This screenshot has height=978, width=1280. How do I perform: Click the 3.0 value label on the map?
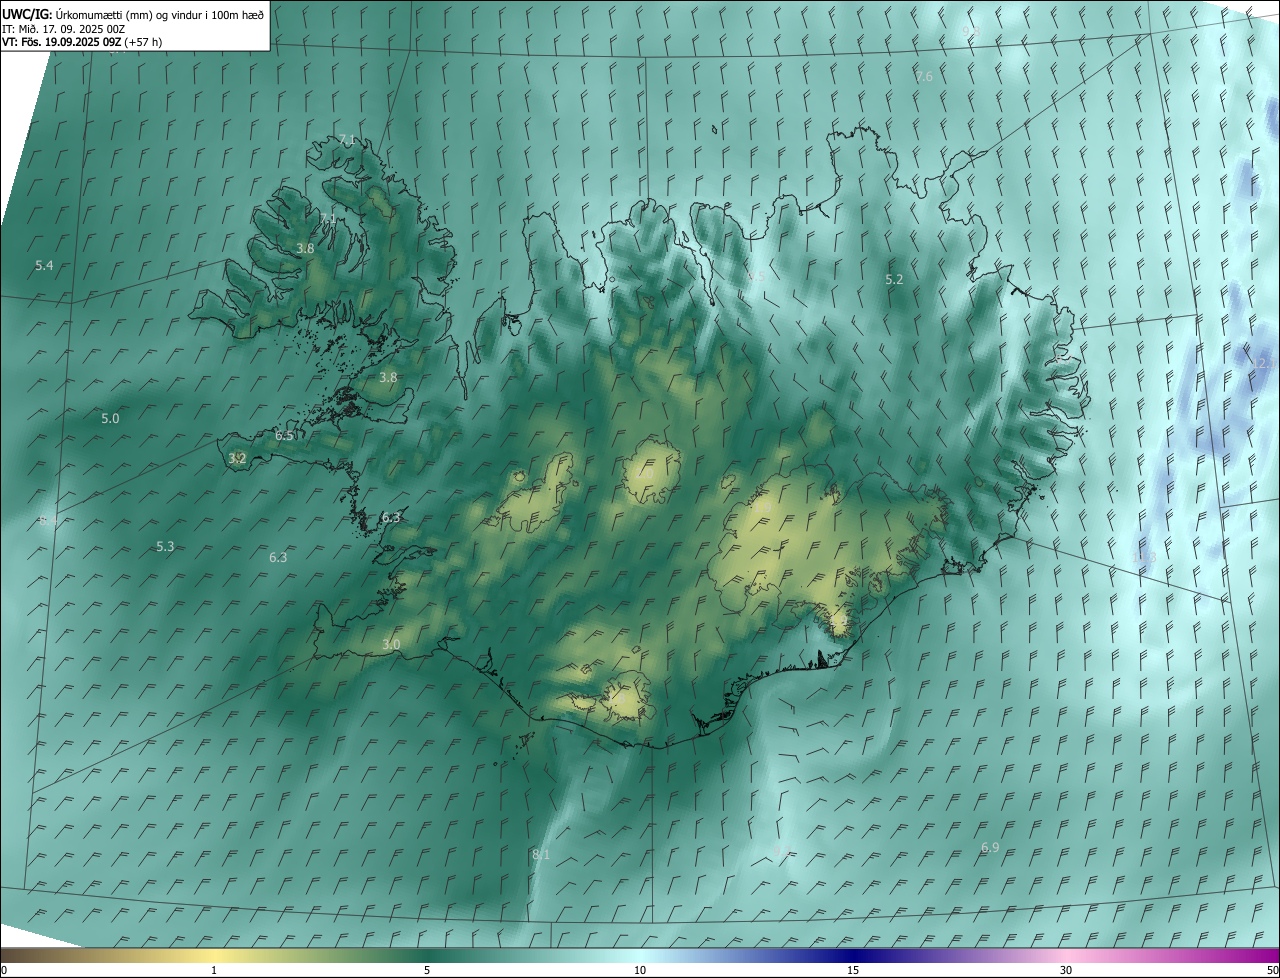tap(391, 645)
